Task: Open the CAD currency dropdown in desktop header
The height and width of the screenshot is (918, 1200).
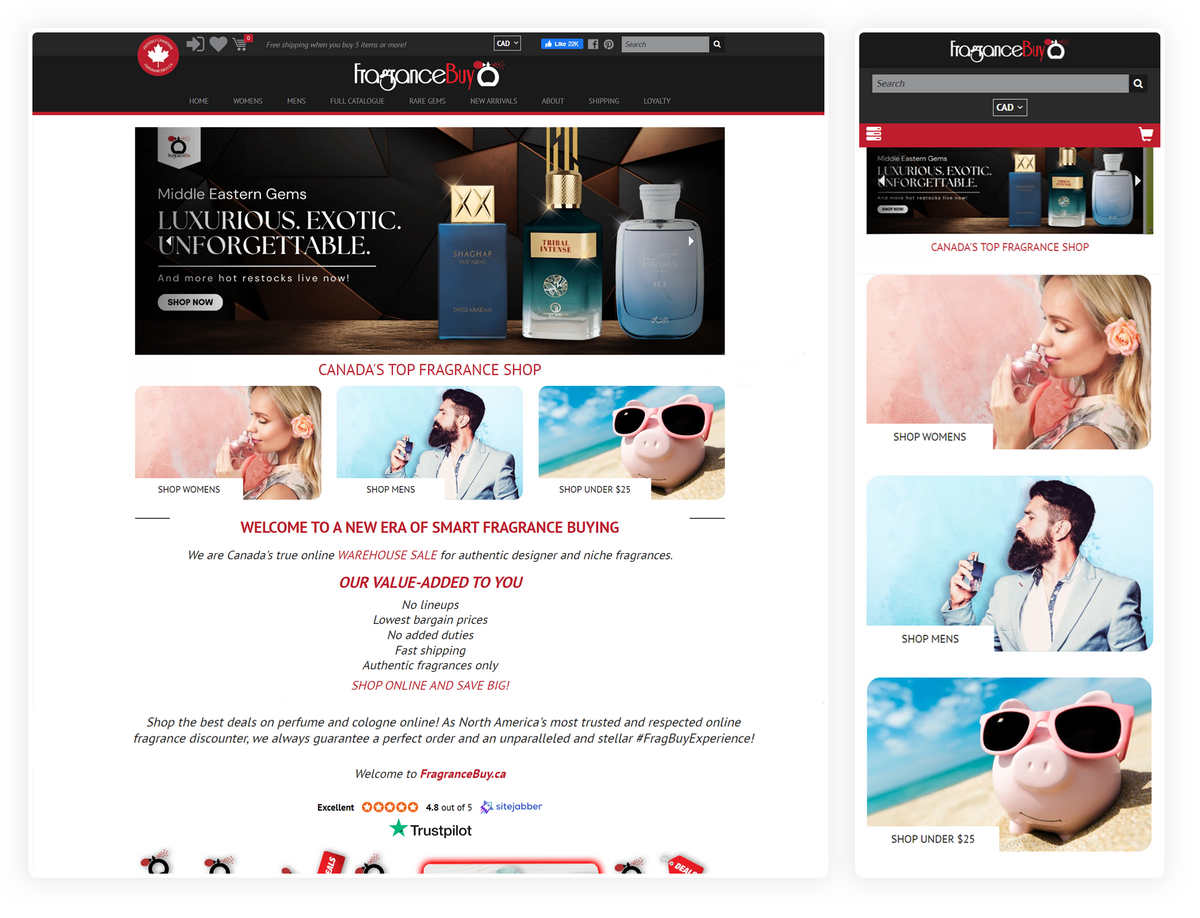Action: 507,44
